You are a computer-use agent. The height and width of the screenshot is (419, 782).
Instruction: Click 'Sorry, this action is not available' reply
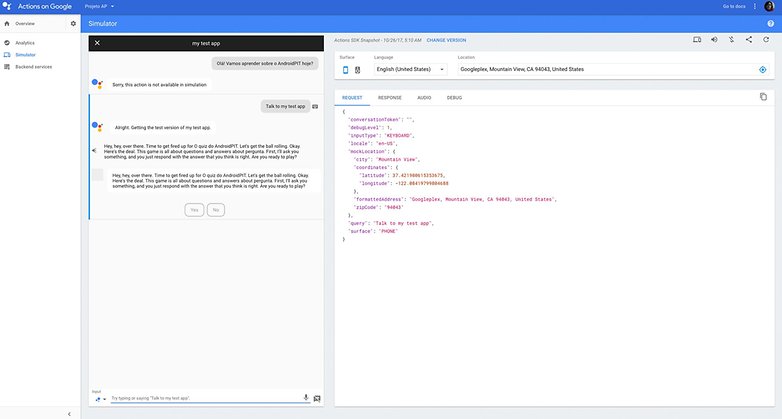click(159, 85)
